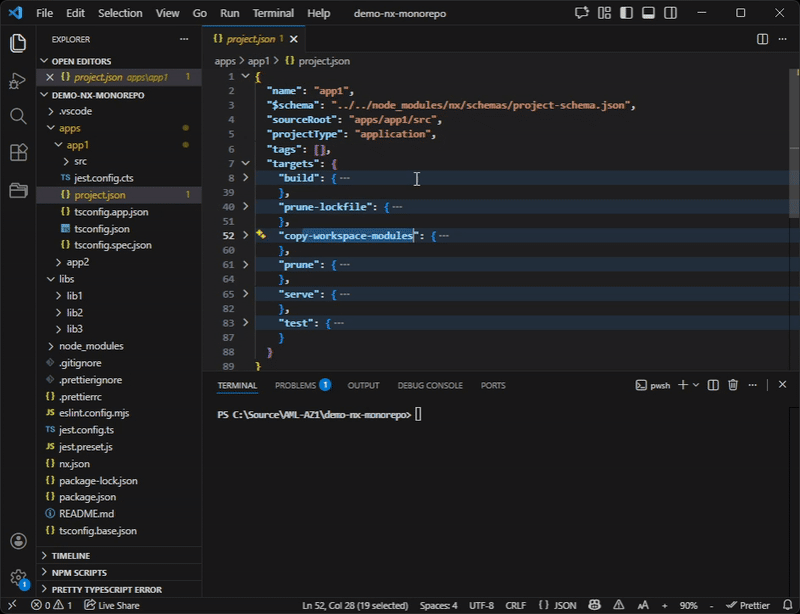Close the bottom panel
The height and width of the screenshot is (614, 800).
click(783, 384)
